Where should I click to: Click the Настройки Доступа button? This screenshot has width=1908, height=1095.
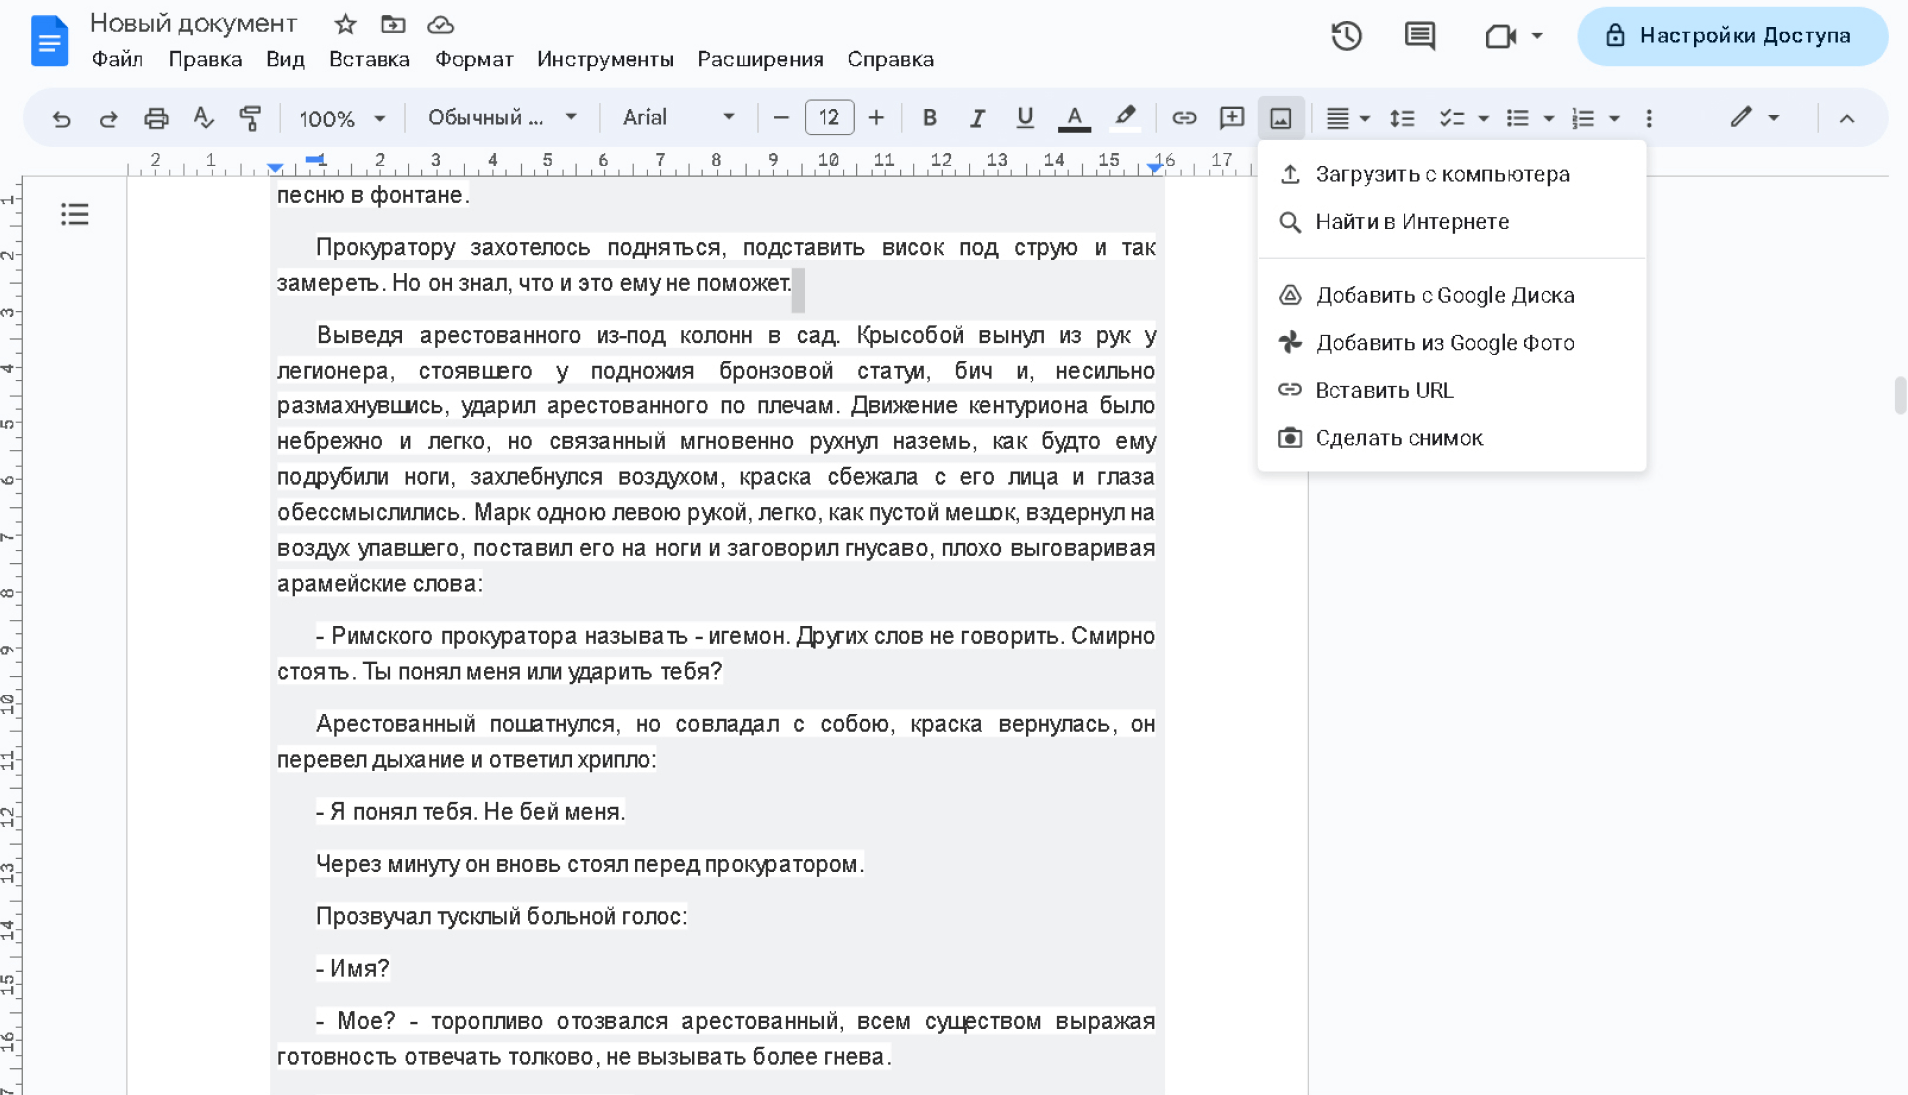pos(1732,36)
